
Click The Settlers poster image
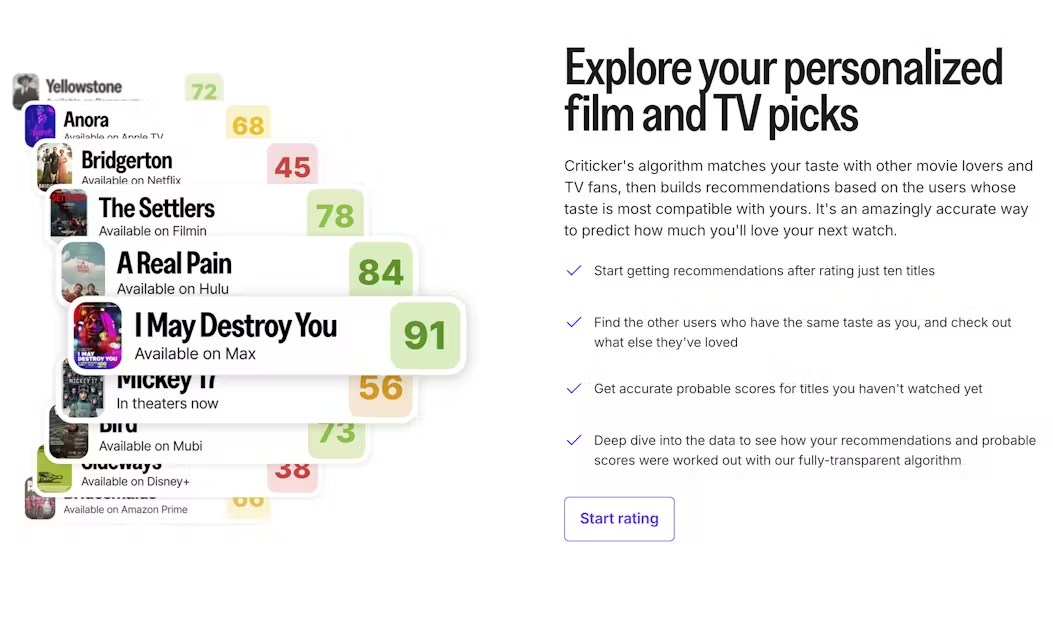point(68,212)
